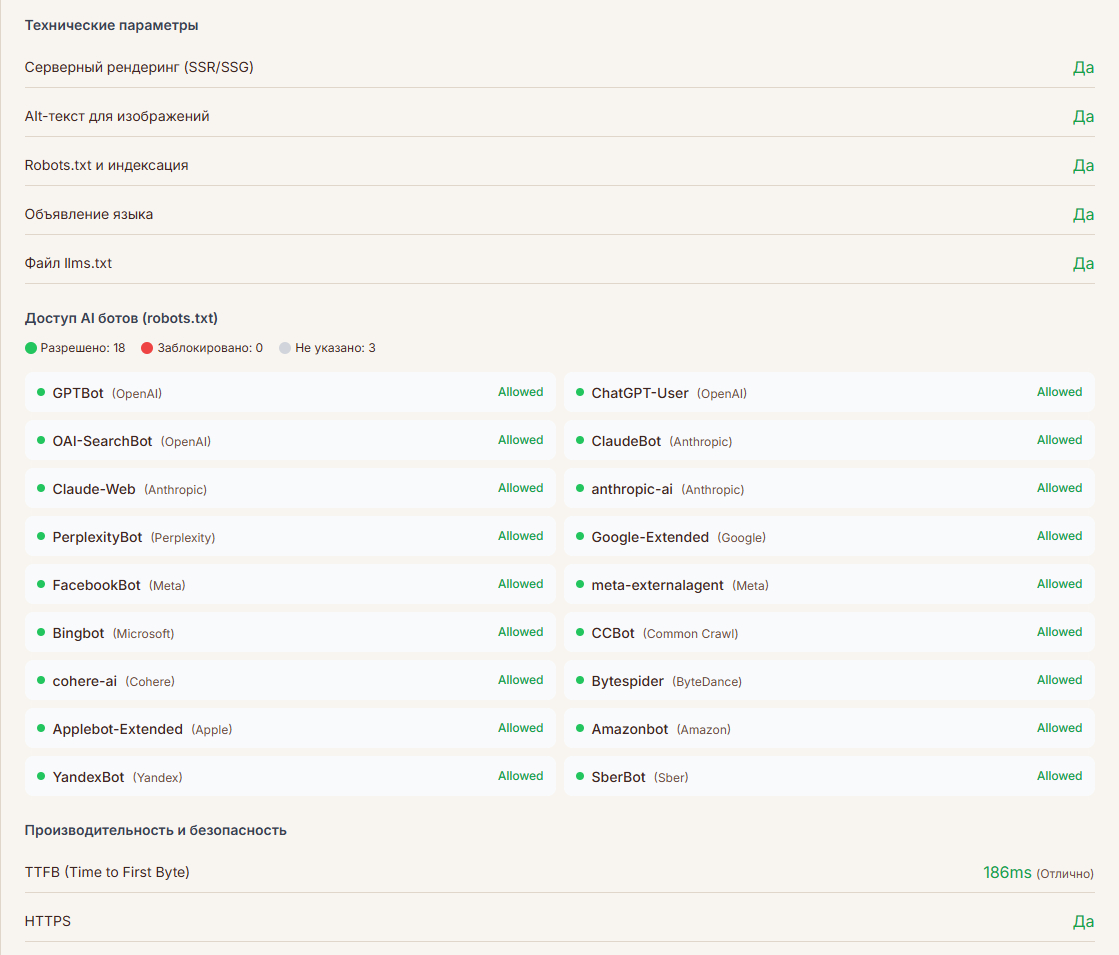
Task: Select the PerplexityBot row
Action: point(290,536)
